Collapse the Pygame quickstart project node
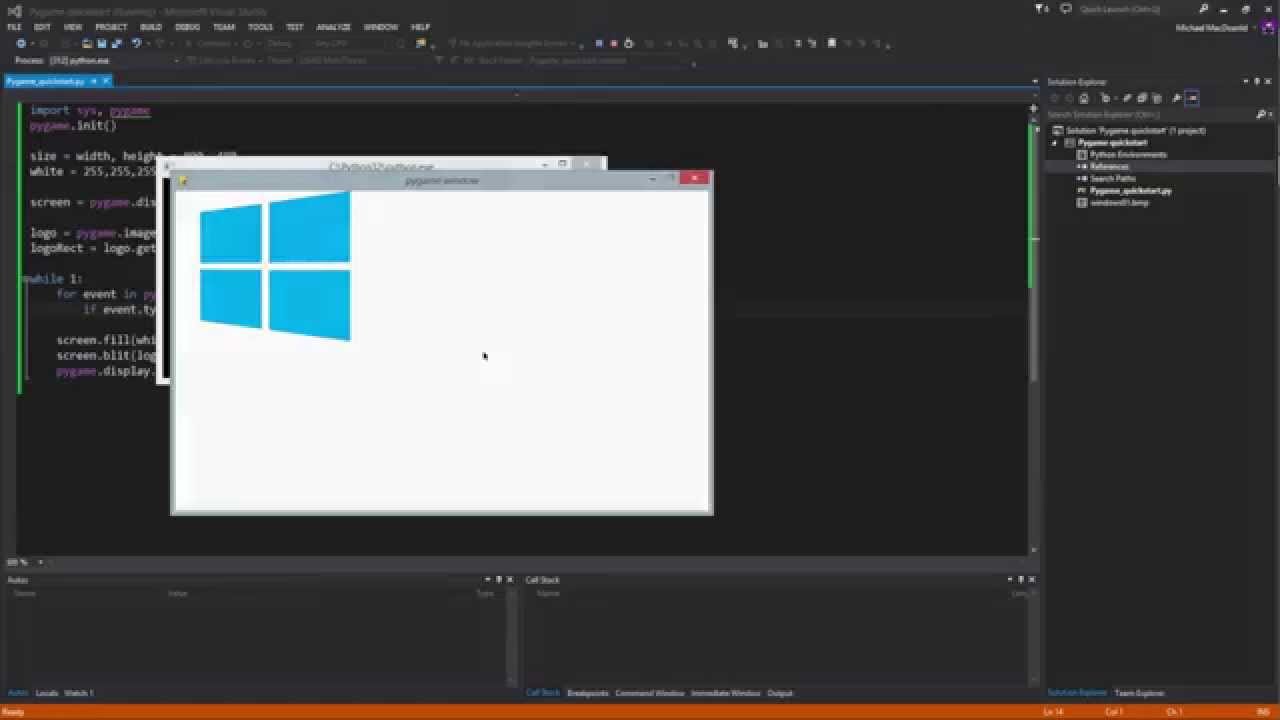Image resolution: width=1280 pixels, height=720 pixels. pos(1054,142)
